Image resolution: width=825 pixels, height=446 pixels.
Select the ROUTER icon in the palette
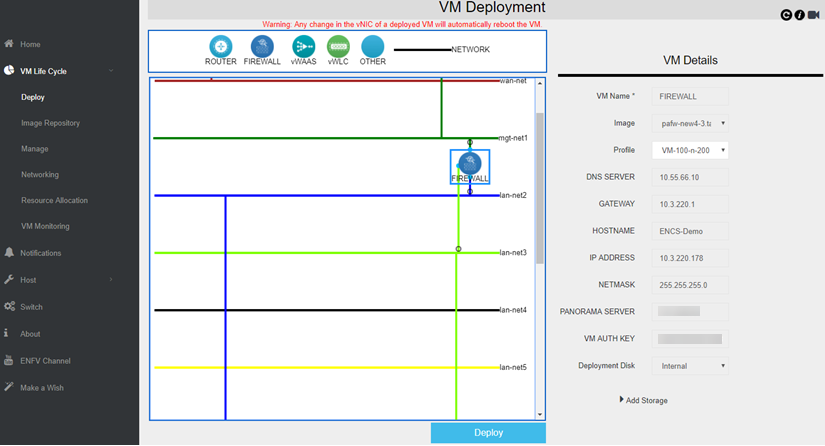click(221, 46)
